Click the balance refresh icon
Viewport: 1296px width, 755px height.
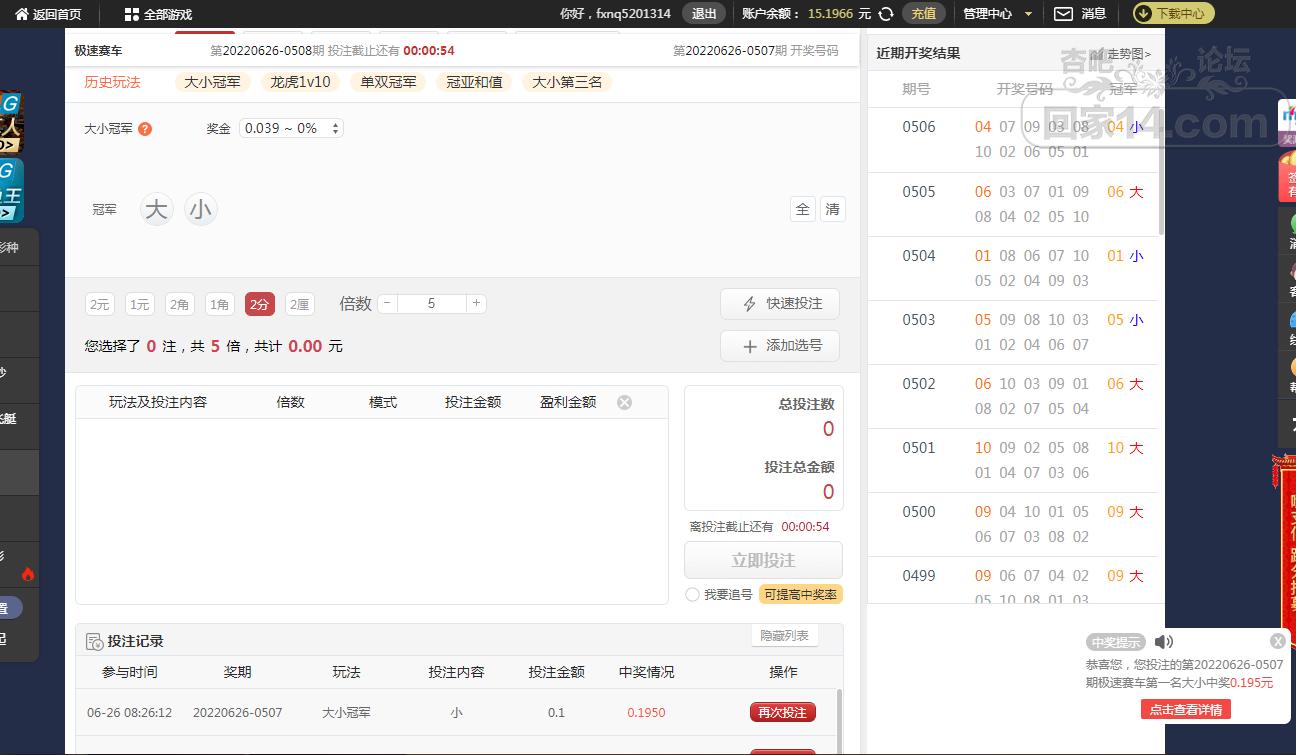[885, 14]
